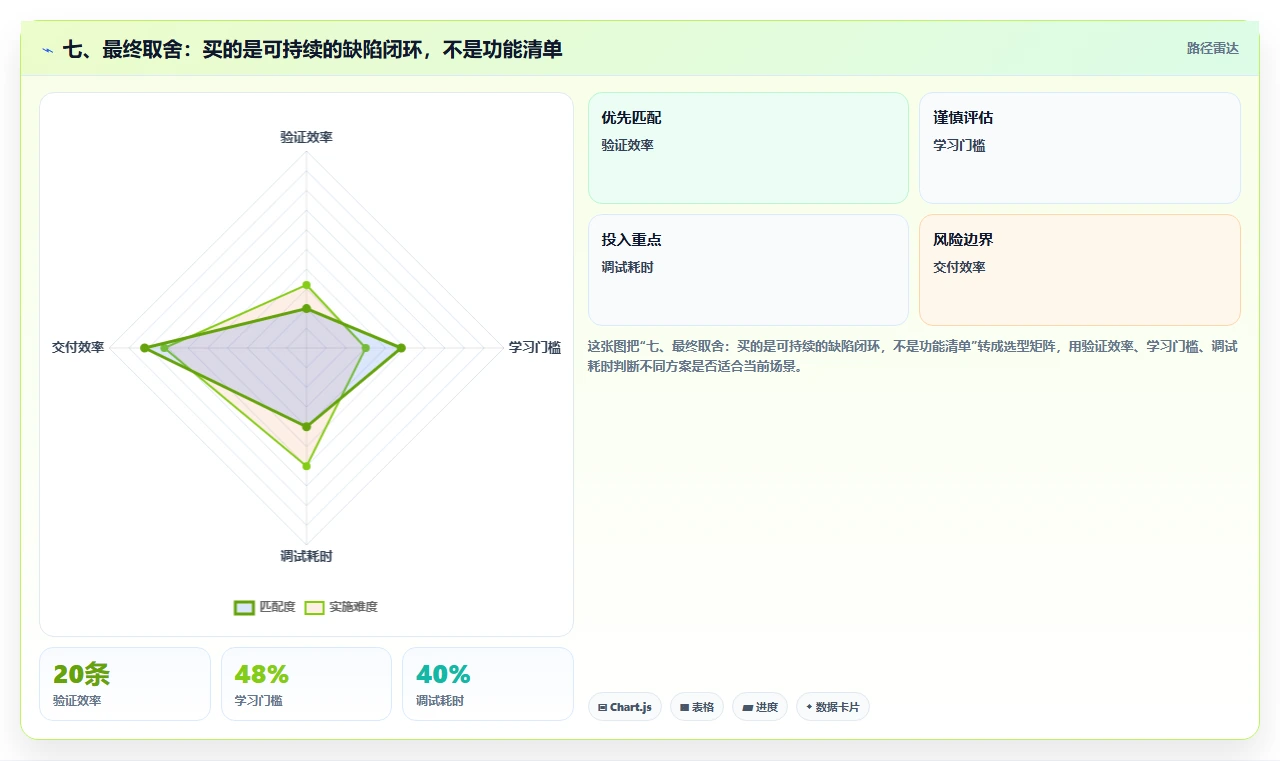Toggle the 实施难度 legend swatch

click(x=315, y=607)
